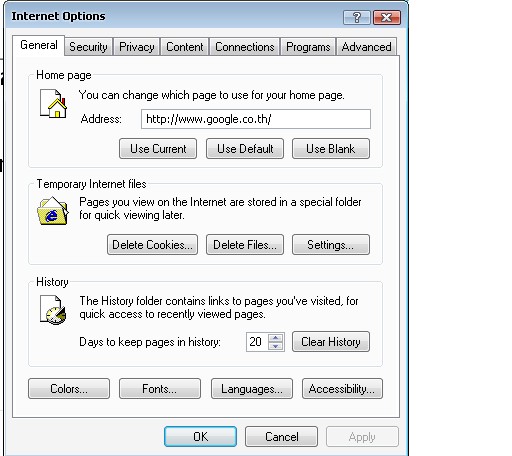Click the Help question mark button
This screenshot has height=456, width=512.
click(x=357, y=17)
